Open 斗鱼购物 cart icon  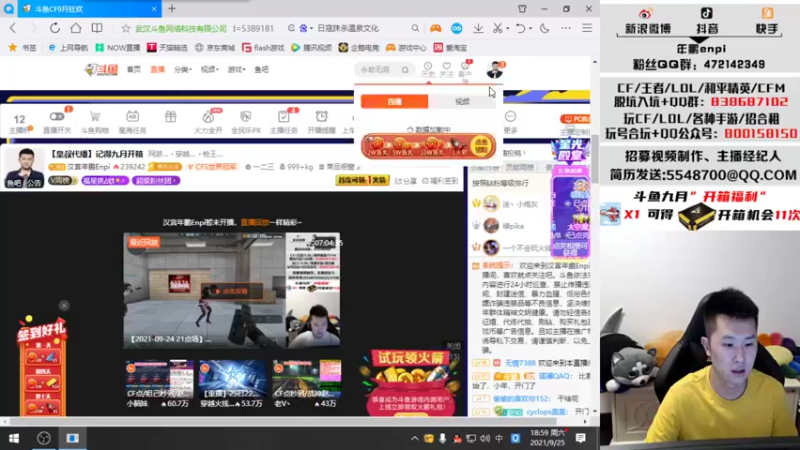[95, 122]
